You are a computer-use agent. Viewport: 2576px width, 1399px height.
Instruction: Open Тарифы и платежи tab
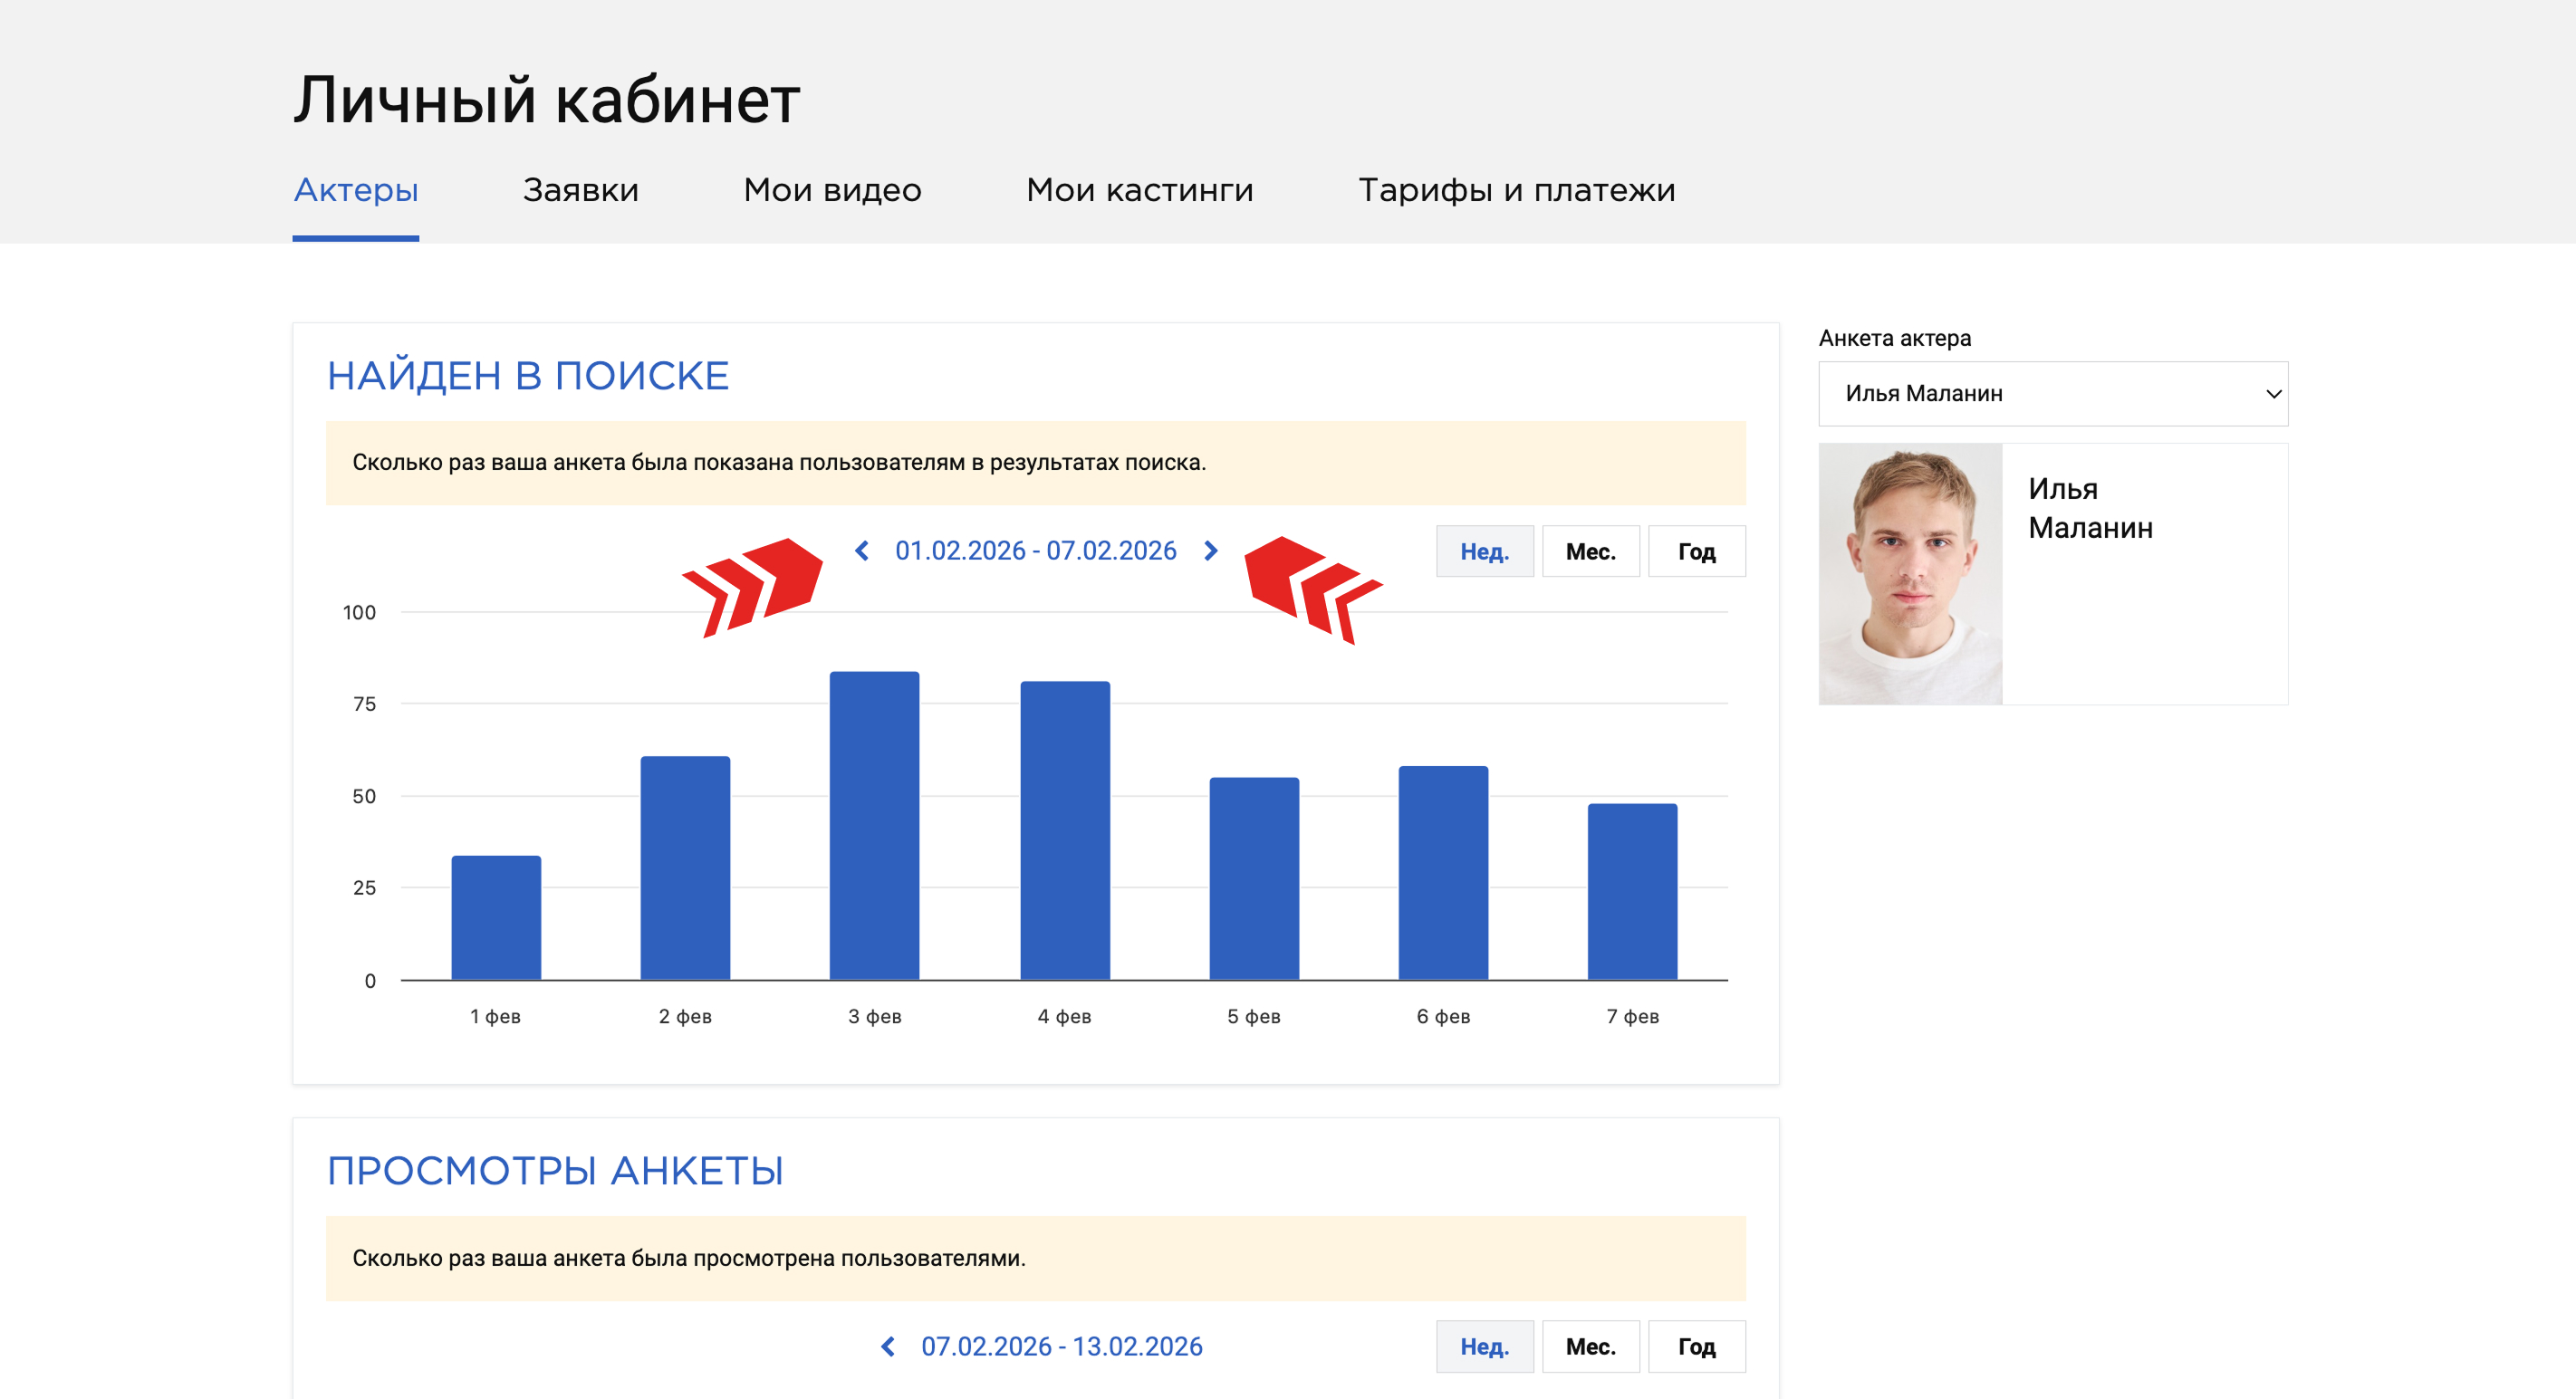pos(1516,190)
